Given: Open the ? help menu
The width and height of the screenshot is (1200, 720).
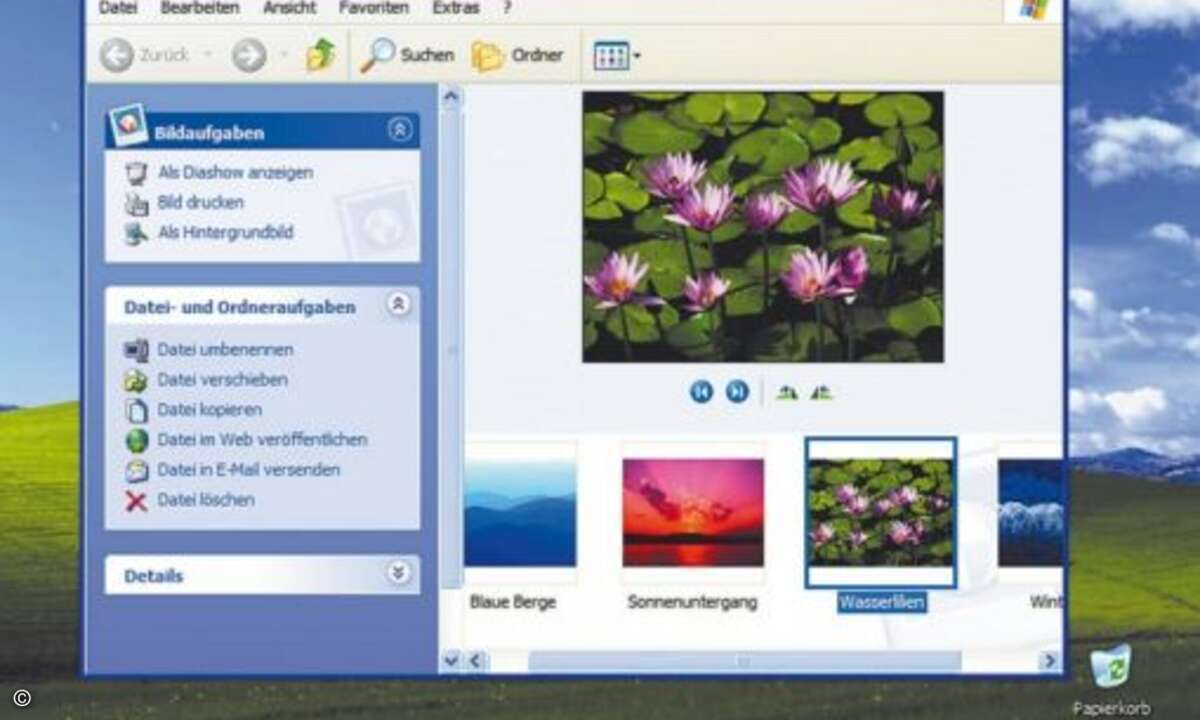Looking at the screenshot, I should [508, 7].
